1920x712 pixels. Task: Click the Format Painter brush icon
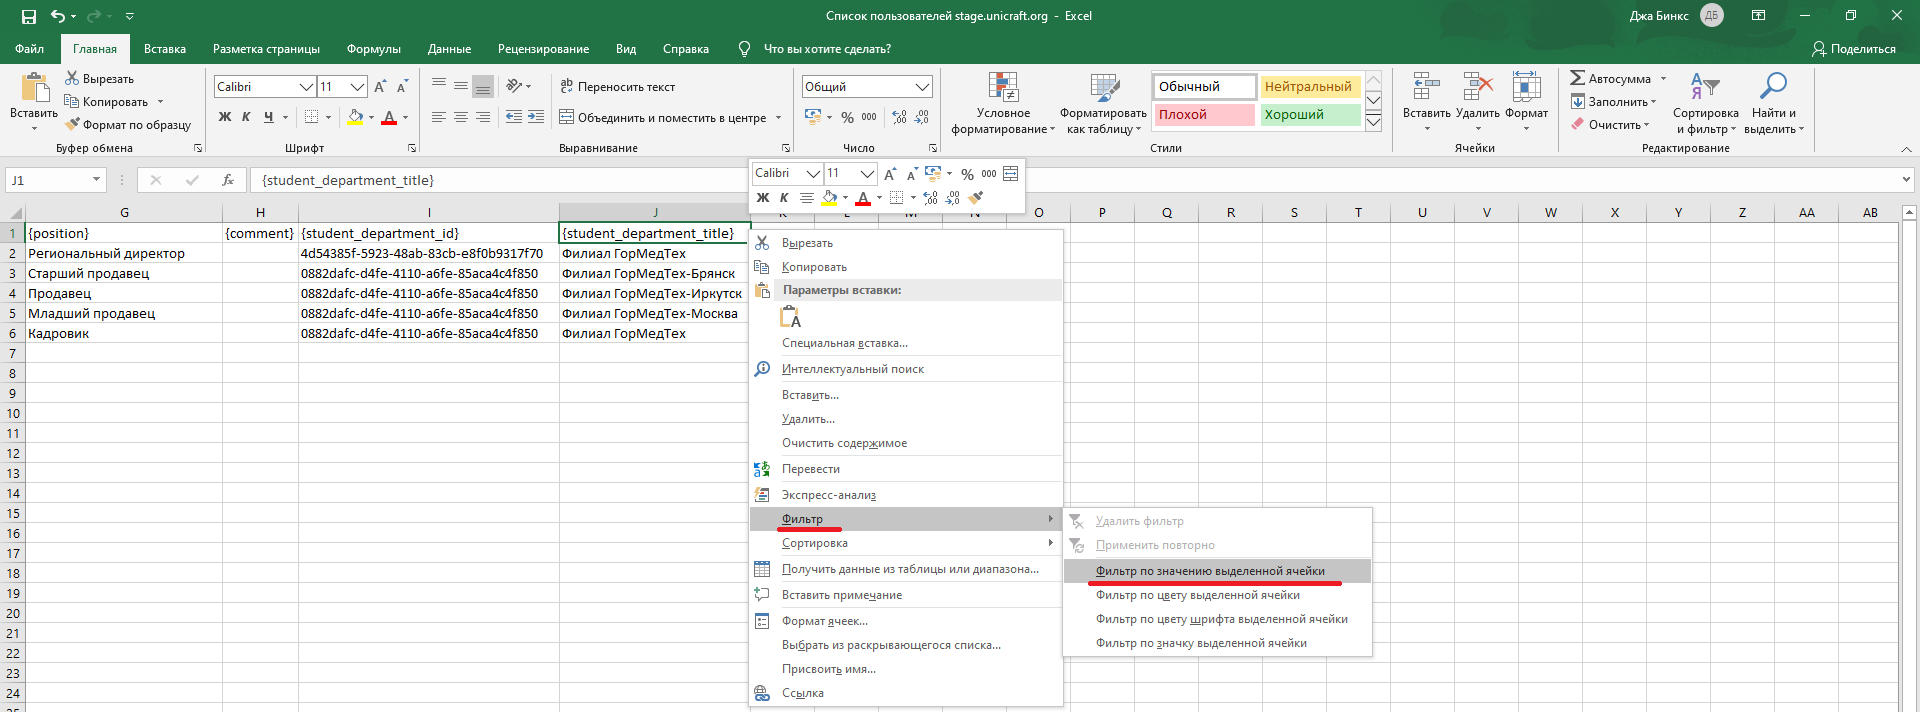73,125
